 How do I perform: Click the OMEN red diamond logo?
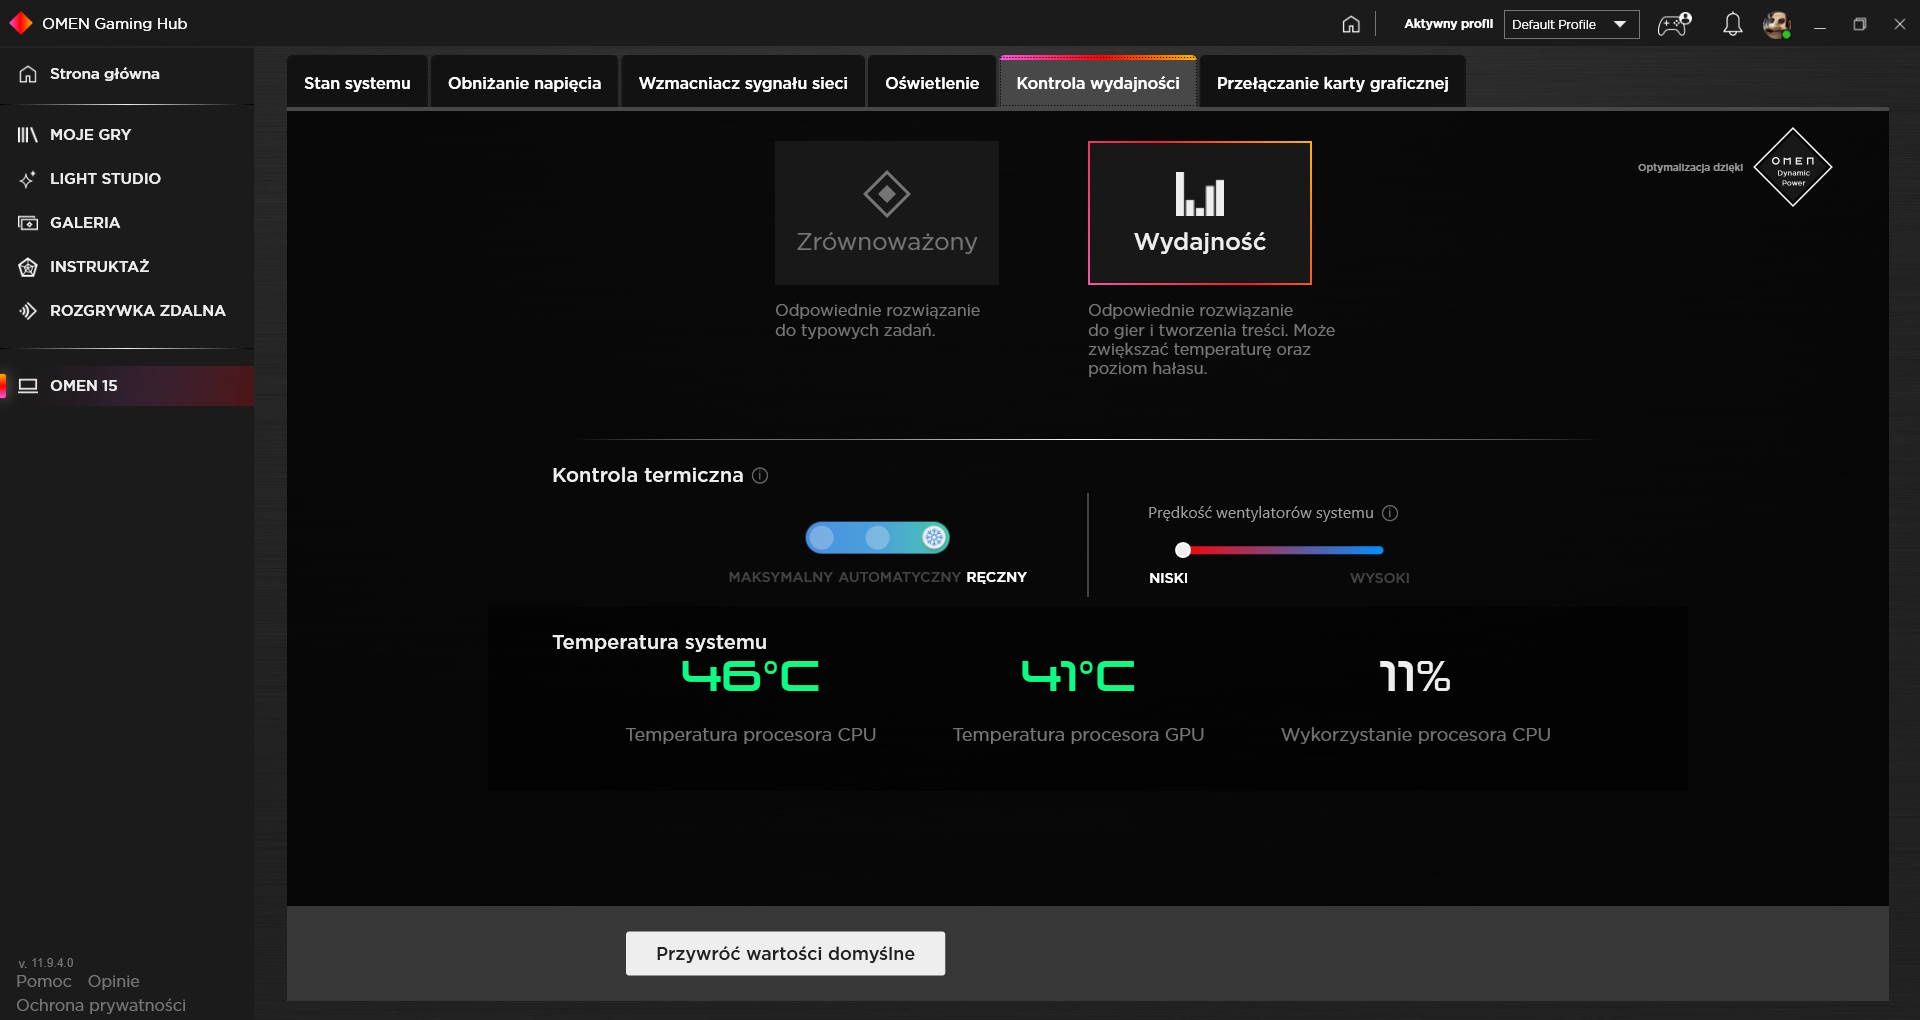click(20, 23)
